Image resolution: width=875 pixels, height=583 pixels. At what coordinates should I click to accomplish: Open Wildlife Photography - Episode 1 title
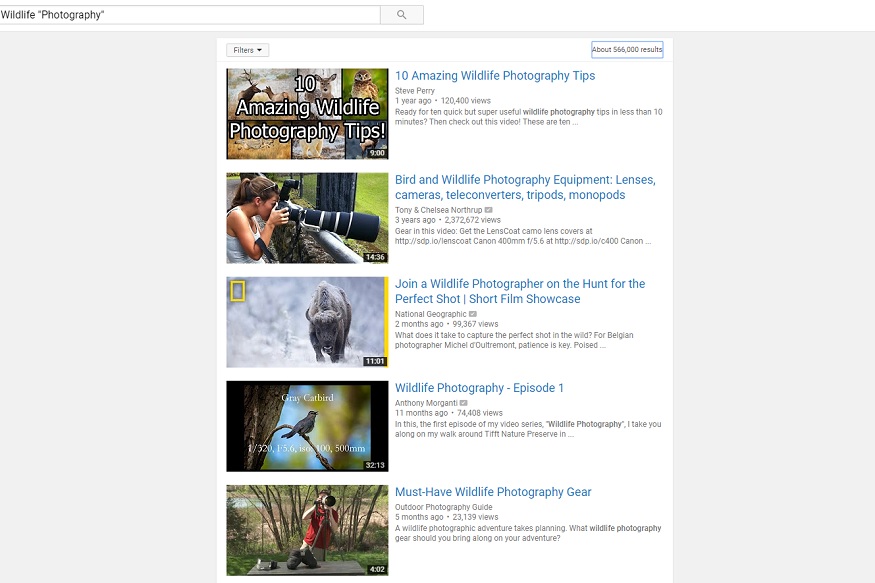479,388
